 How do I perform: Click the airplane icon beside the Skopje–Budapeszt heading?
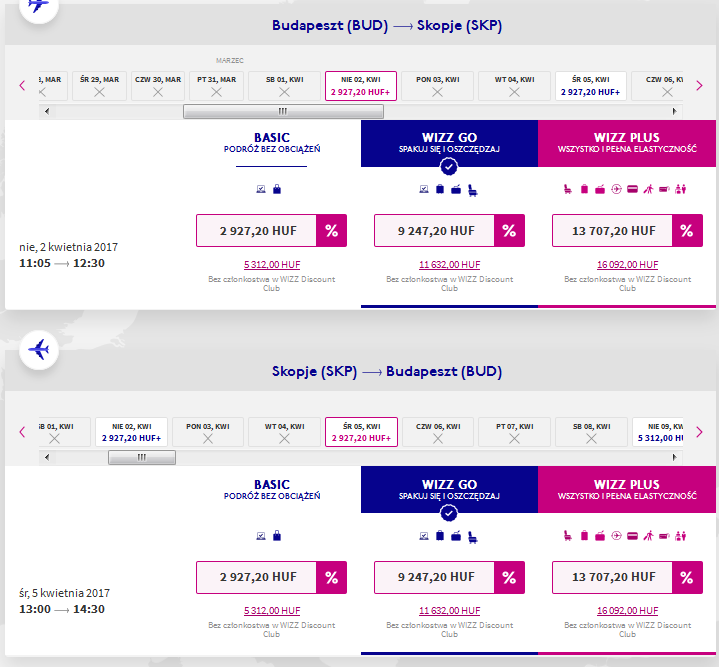pyautogui.click(x=39, y=350)
